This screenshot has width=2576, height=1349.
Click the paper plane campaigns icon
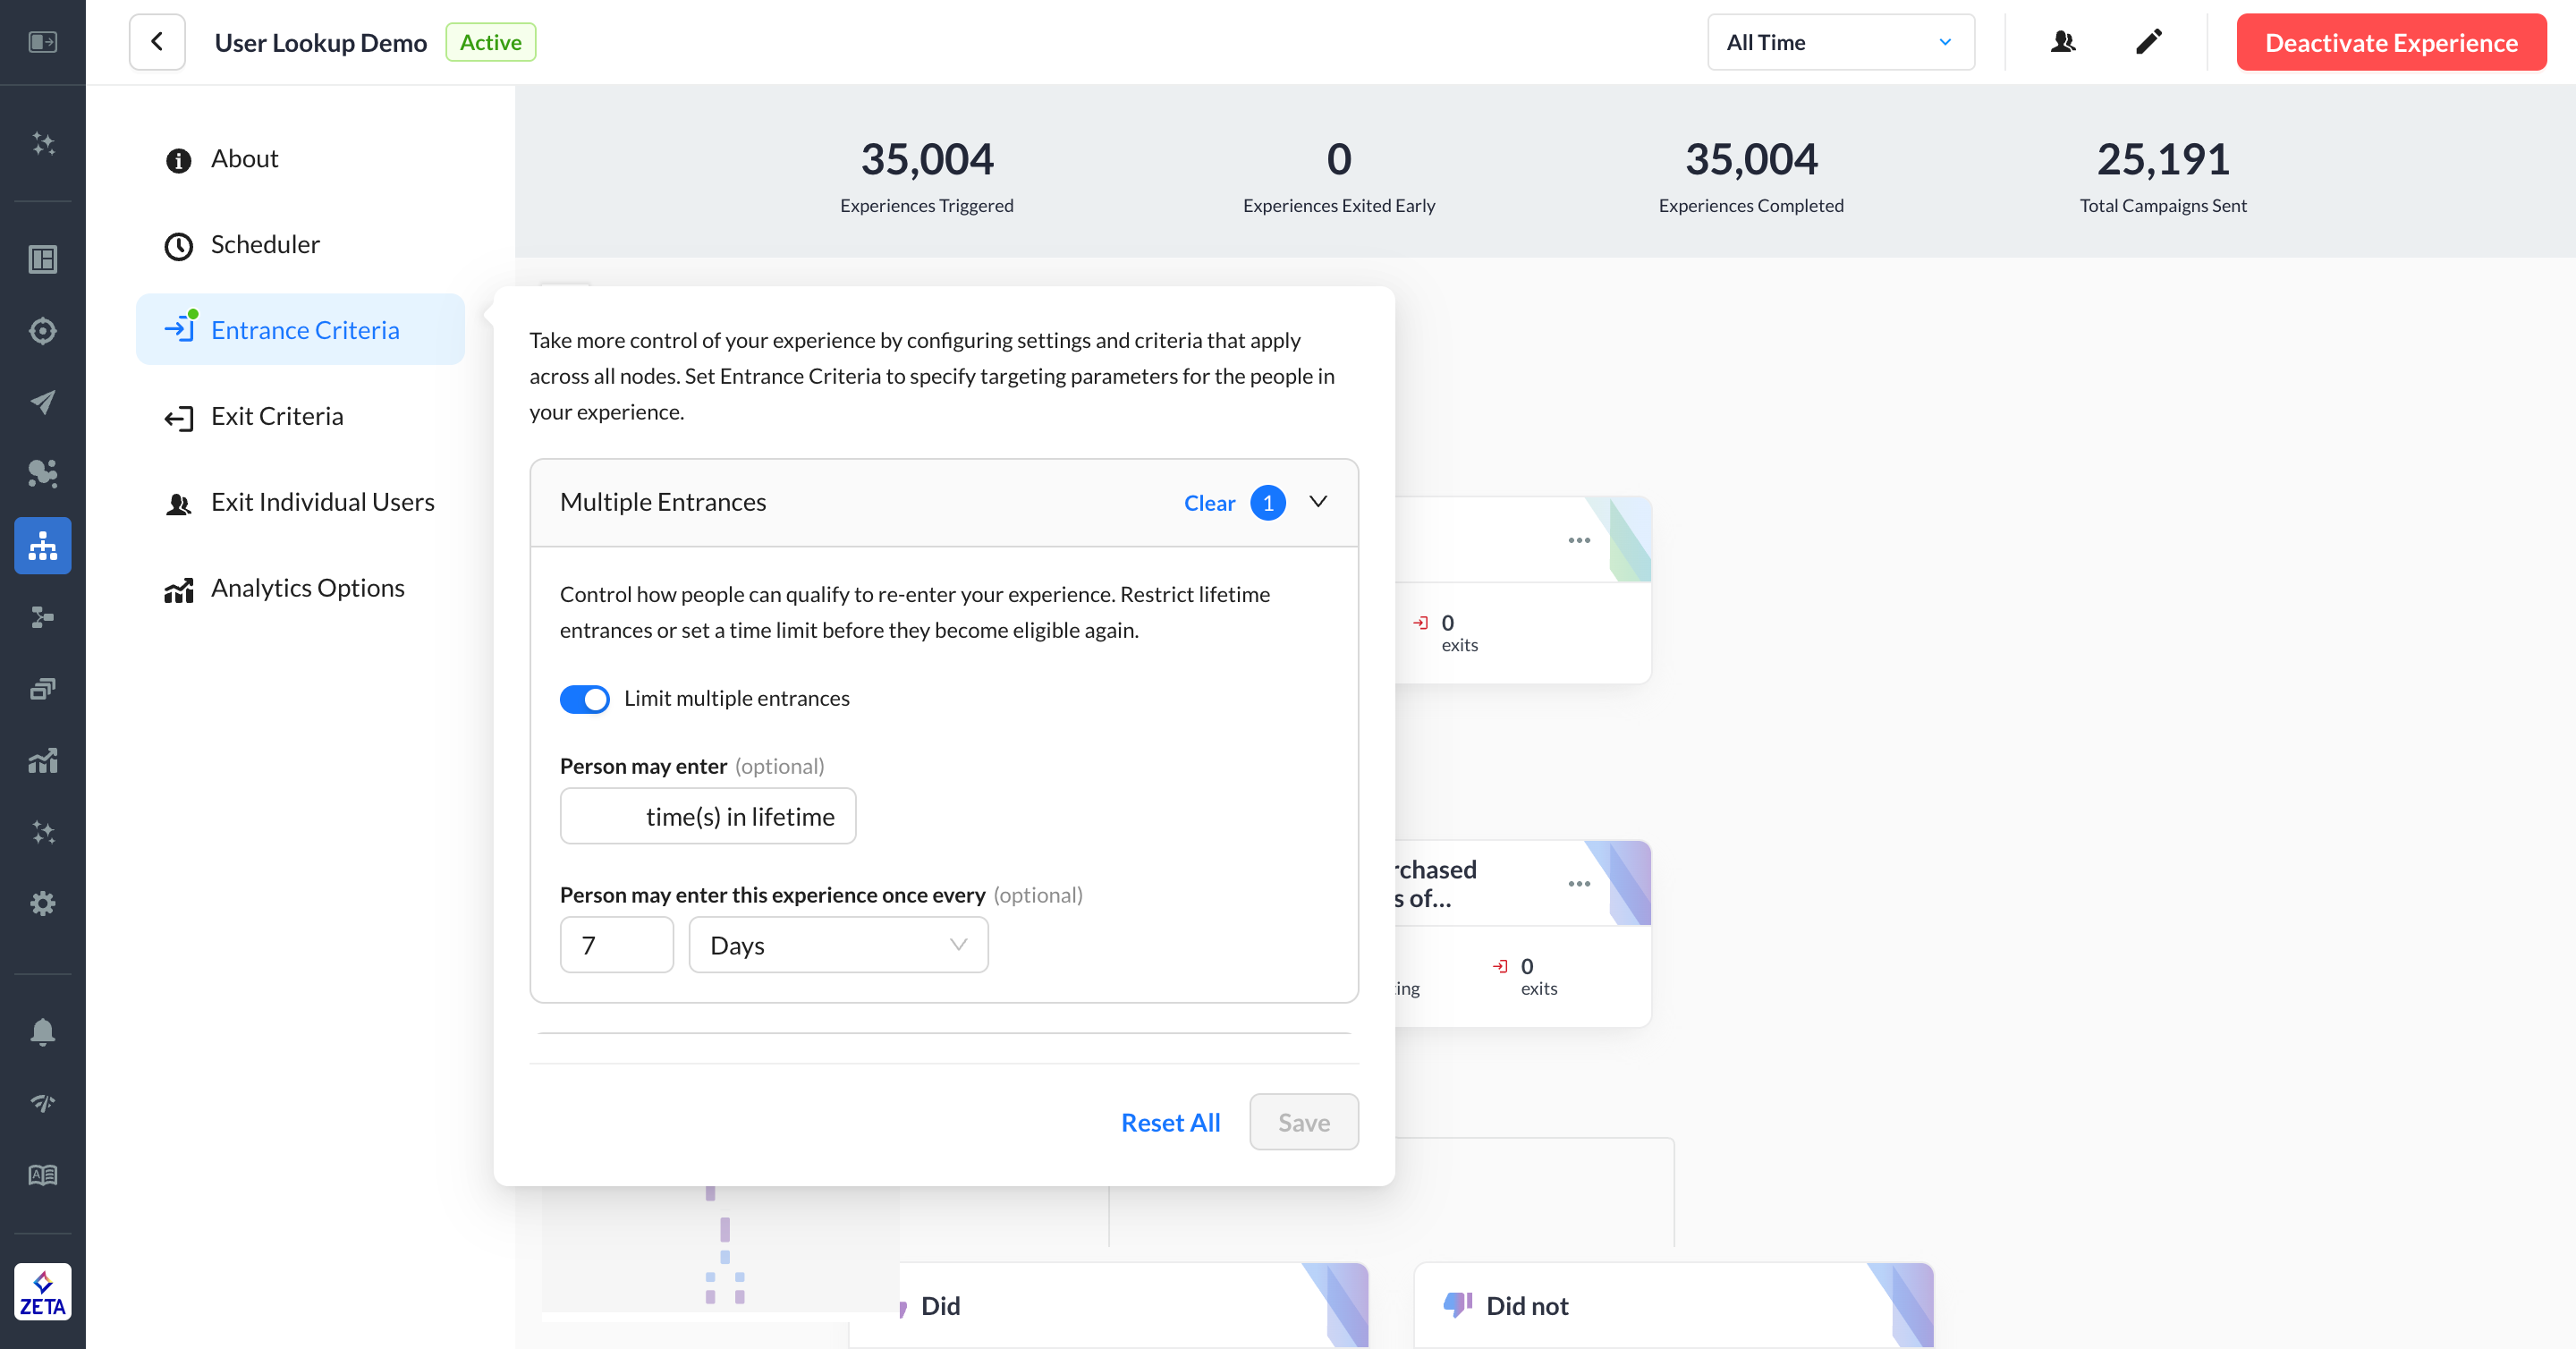42,402
